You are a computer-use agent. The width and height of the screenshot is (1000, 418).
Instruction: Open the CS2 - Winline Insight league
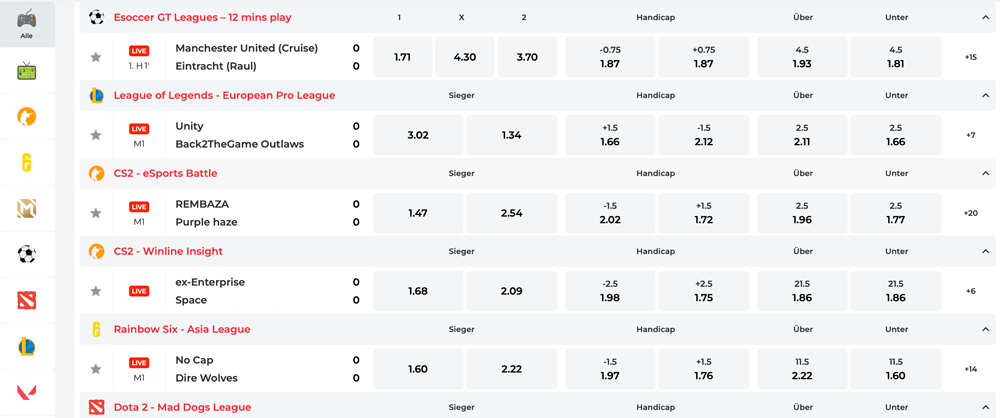tap(168, 252)
